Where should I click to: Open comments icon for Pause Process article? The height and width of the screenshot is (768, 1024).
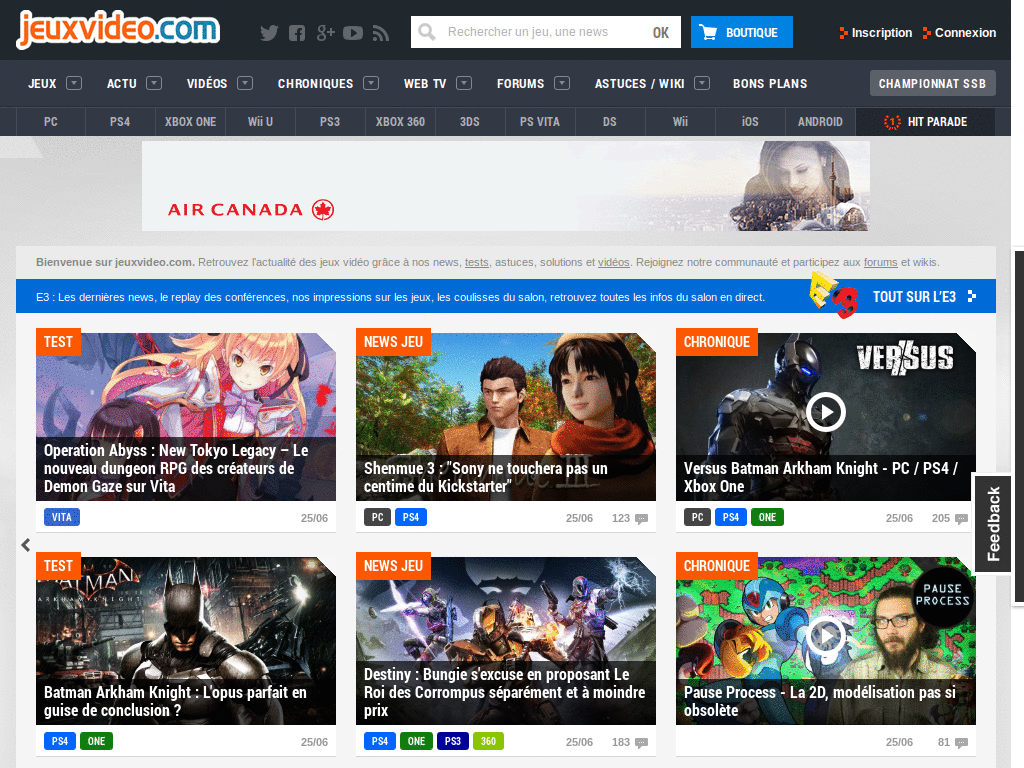tap(961, 743)
